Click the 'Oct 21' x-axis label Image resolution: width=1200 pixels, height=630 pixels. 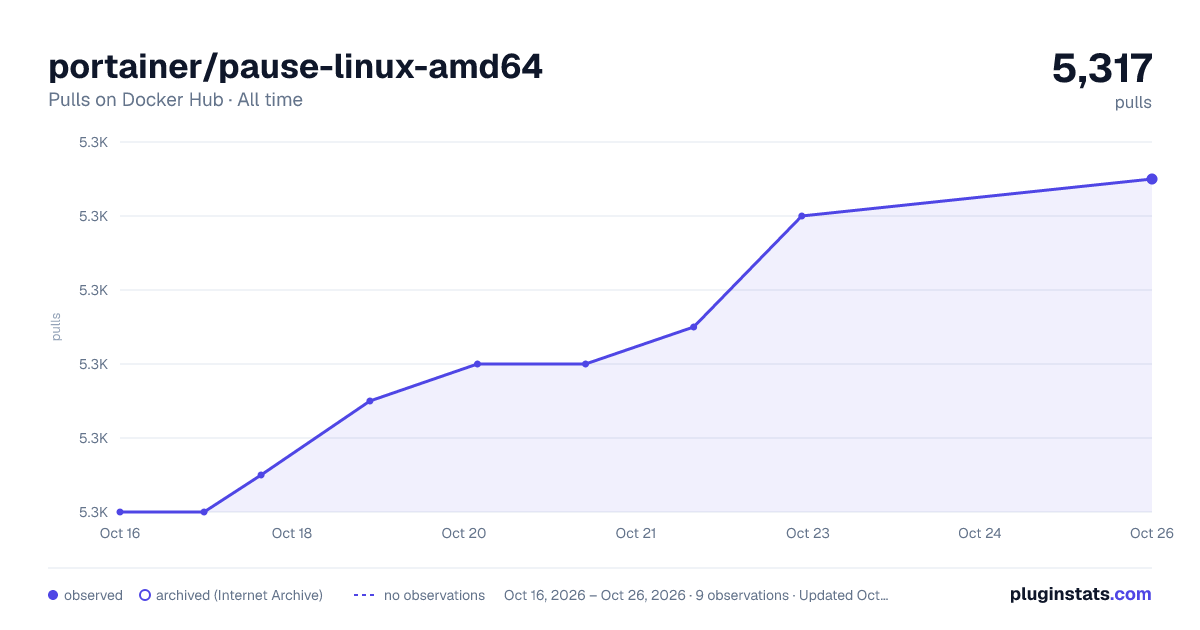coord(636,533)
